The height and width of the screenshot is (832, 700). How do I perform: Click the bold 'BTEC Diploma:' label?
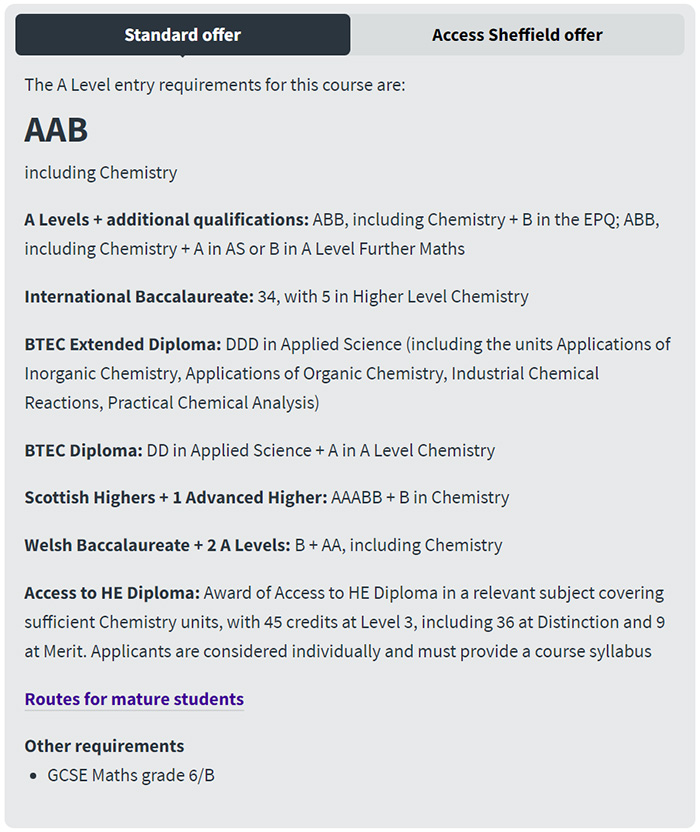click(84, 451)
